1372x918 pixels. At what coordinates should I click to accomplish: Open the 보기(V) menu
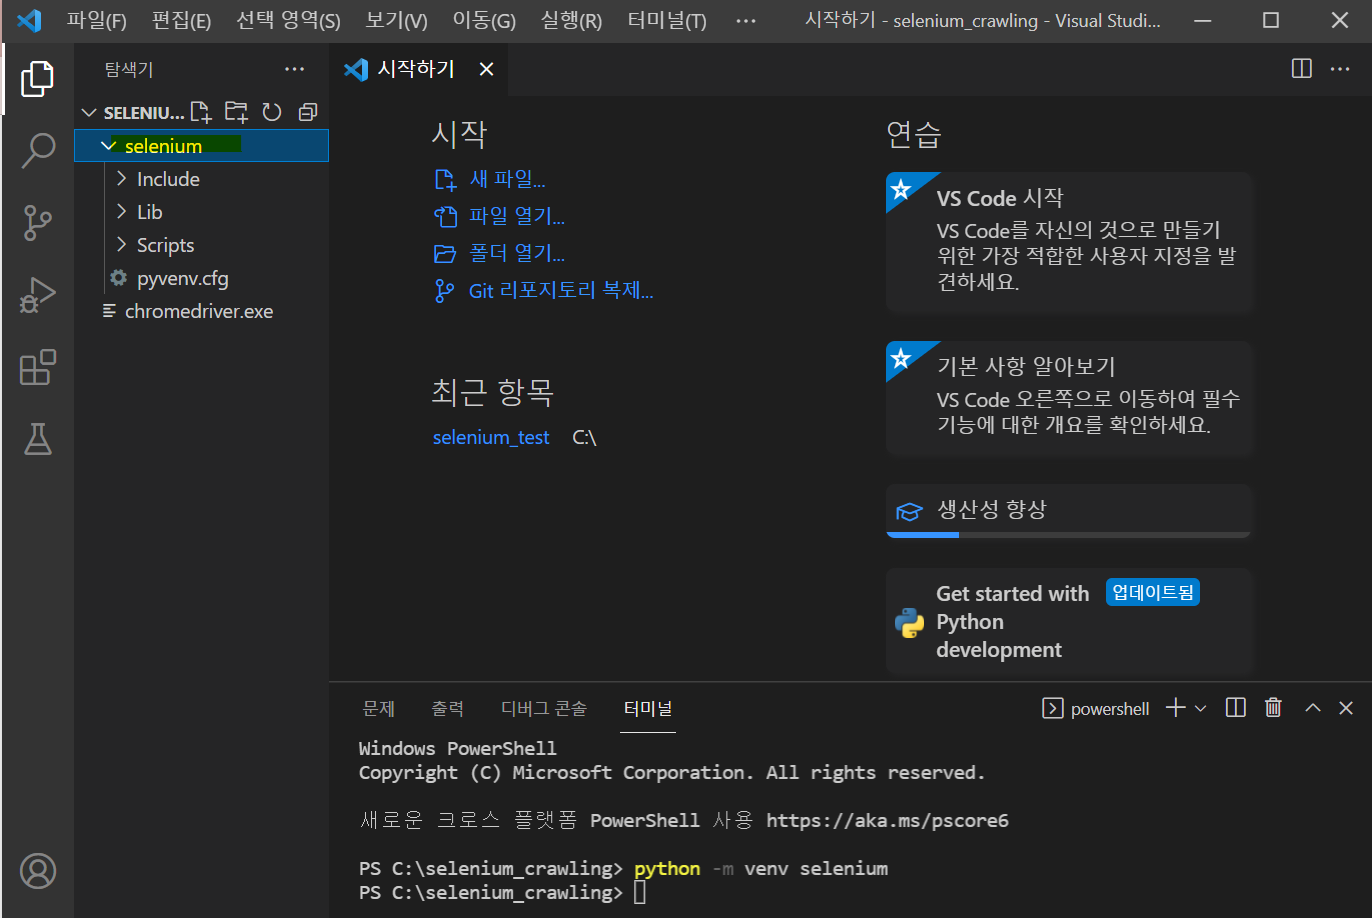(x=396, y=21)
